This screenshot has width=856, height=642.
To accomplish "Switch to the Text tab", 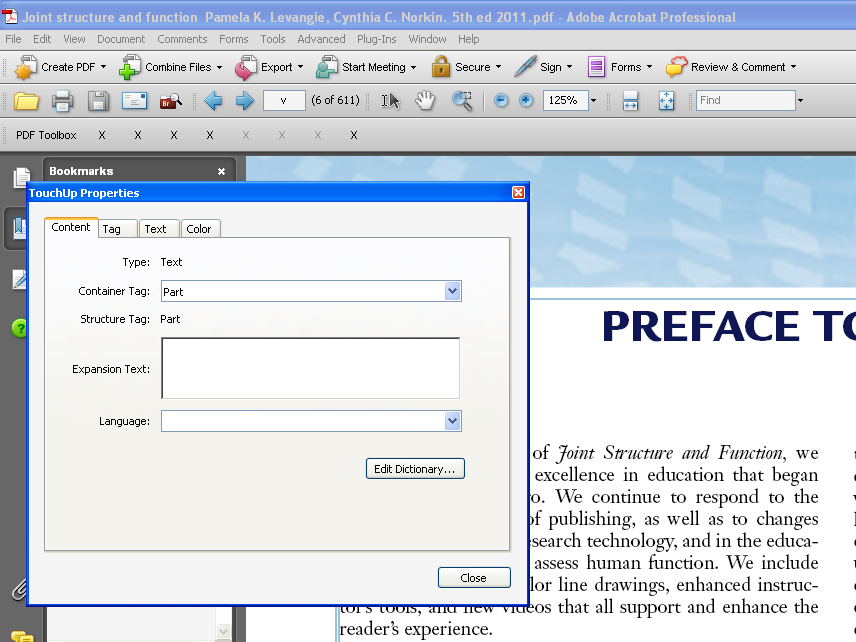I will click(x=158, y=229).
